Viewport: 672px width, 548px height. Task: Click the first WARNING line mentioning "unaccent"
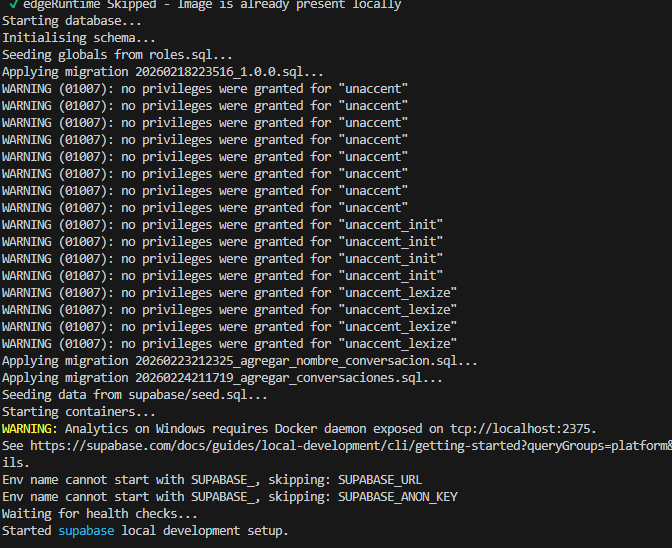pyautogui.click(x=205, y=89)
